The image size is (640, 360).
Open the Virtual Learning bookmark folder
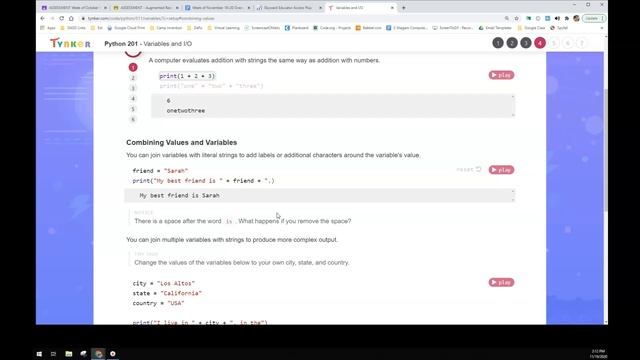point(224,28)
